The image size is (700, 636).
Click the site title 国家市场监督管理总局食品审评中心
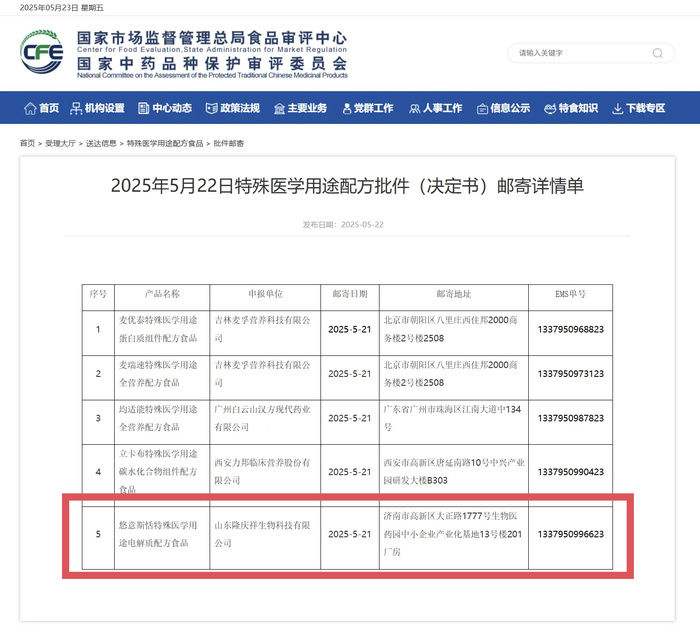coord(212,38)
